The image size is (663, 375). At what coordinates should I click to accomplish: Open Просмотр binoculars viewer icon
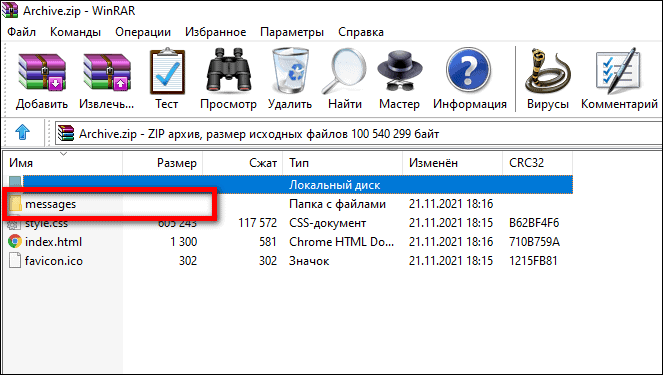tap(228, 70)
